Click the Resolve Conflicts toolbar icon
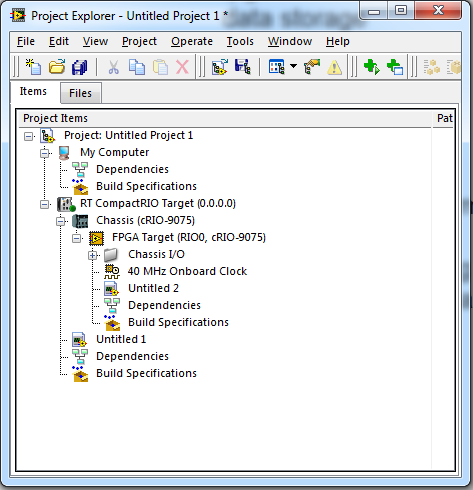The image size is (473, 490). (312, 67)
